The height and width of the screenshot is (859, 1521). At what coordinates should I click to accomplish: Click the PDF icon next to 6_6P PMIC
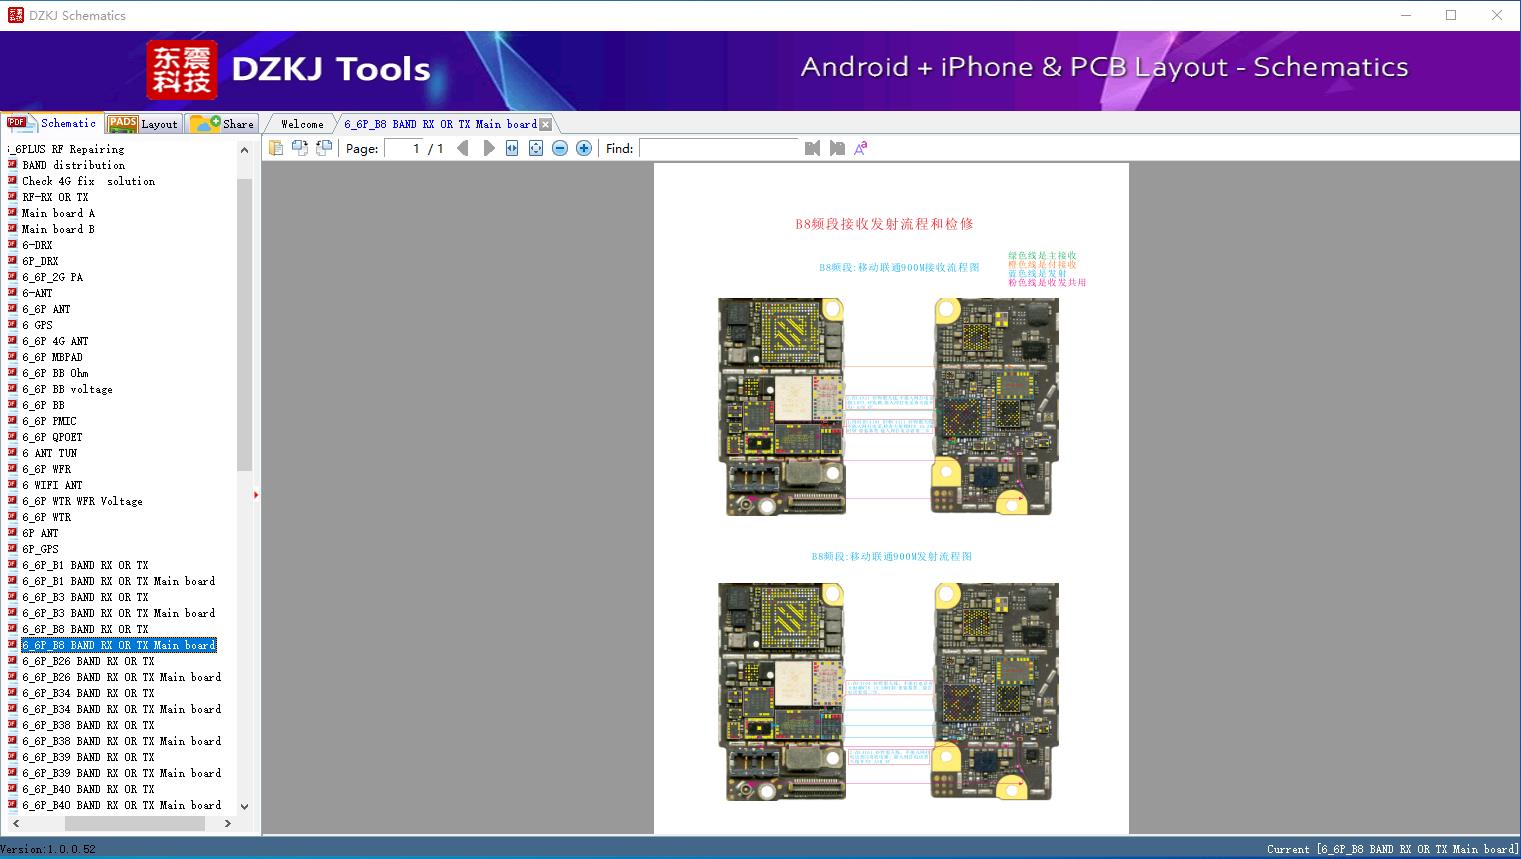pyautogui.click(x=12, y=421)
